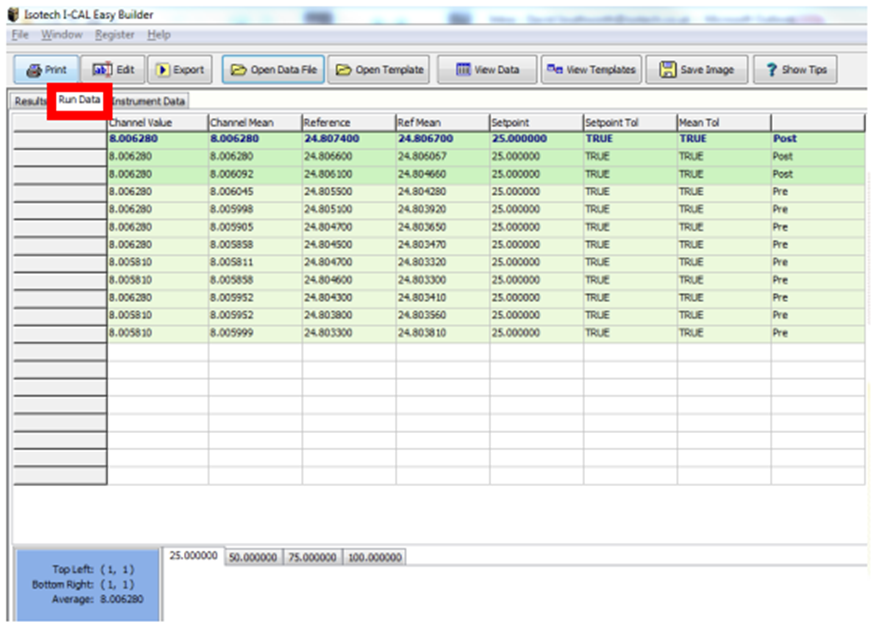Click the Mean Tol column header
Screen dimensions: 872x623
tap(724, 122)
